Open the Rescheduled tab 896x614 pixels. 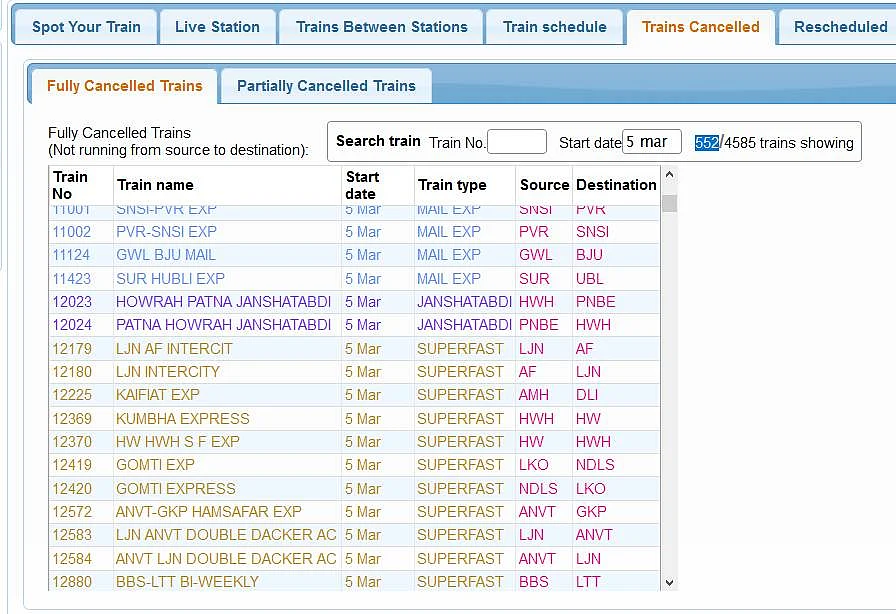(840, 27)
